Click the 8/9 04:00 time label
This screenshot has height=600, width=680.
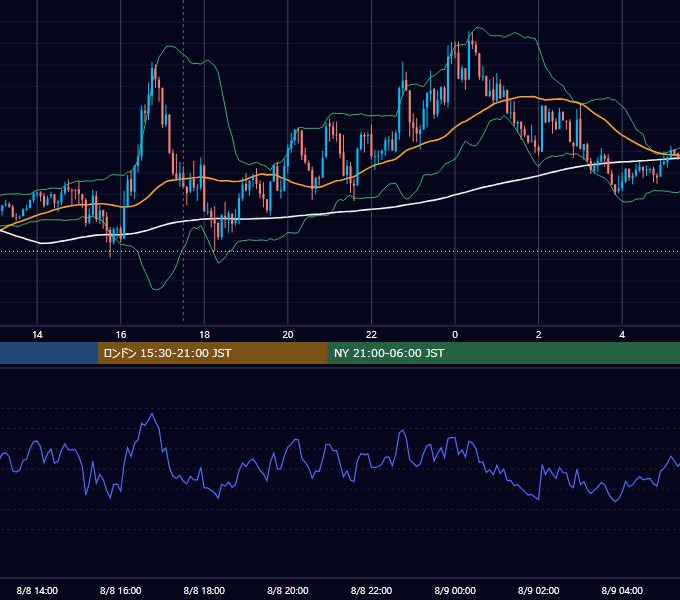622,590
